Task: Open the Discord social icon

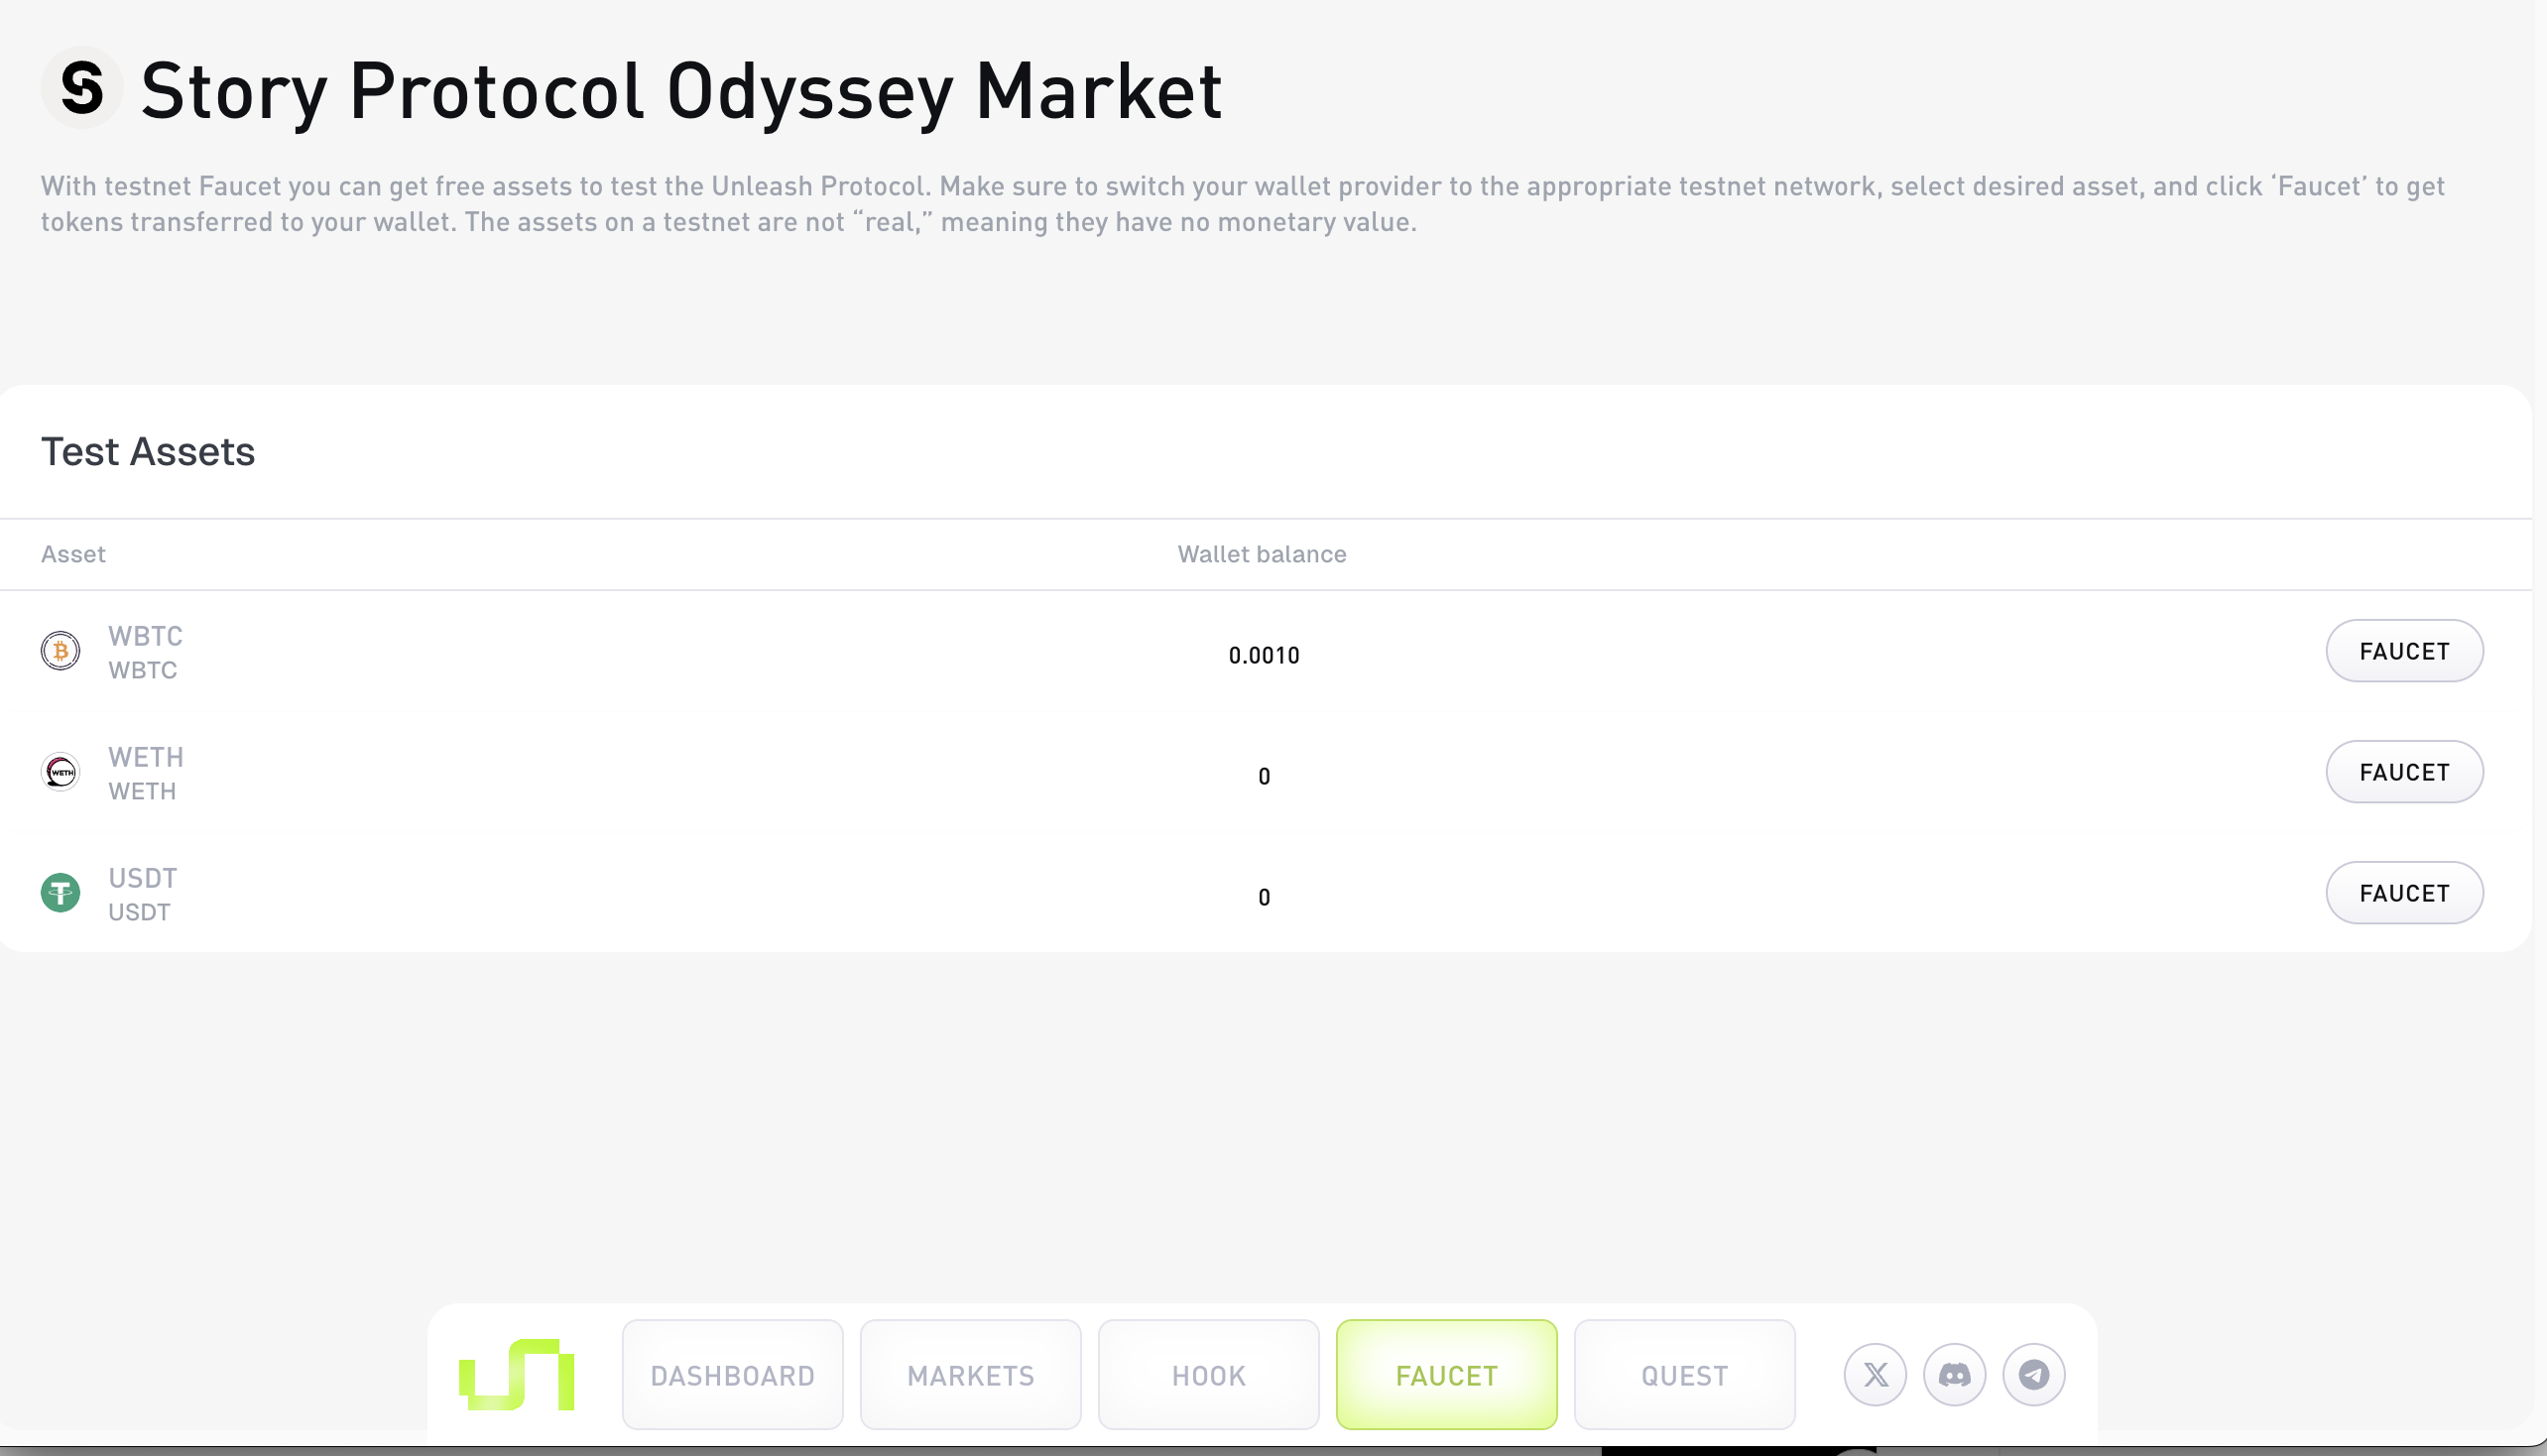Action: 1954,1375
